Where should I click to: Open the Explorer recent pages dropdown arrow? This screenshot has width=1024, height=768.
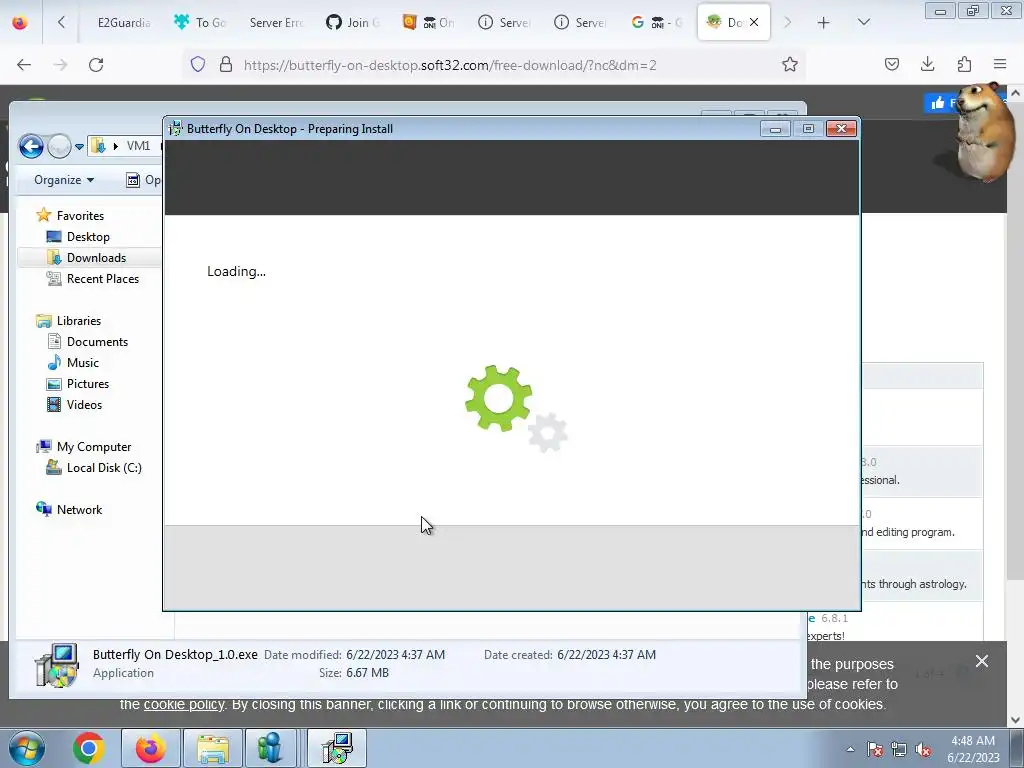(79, 146)
